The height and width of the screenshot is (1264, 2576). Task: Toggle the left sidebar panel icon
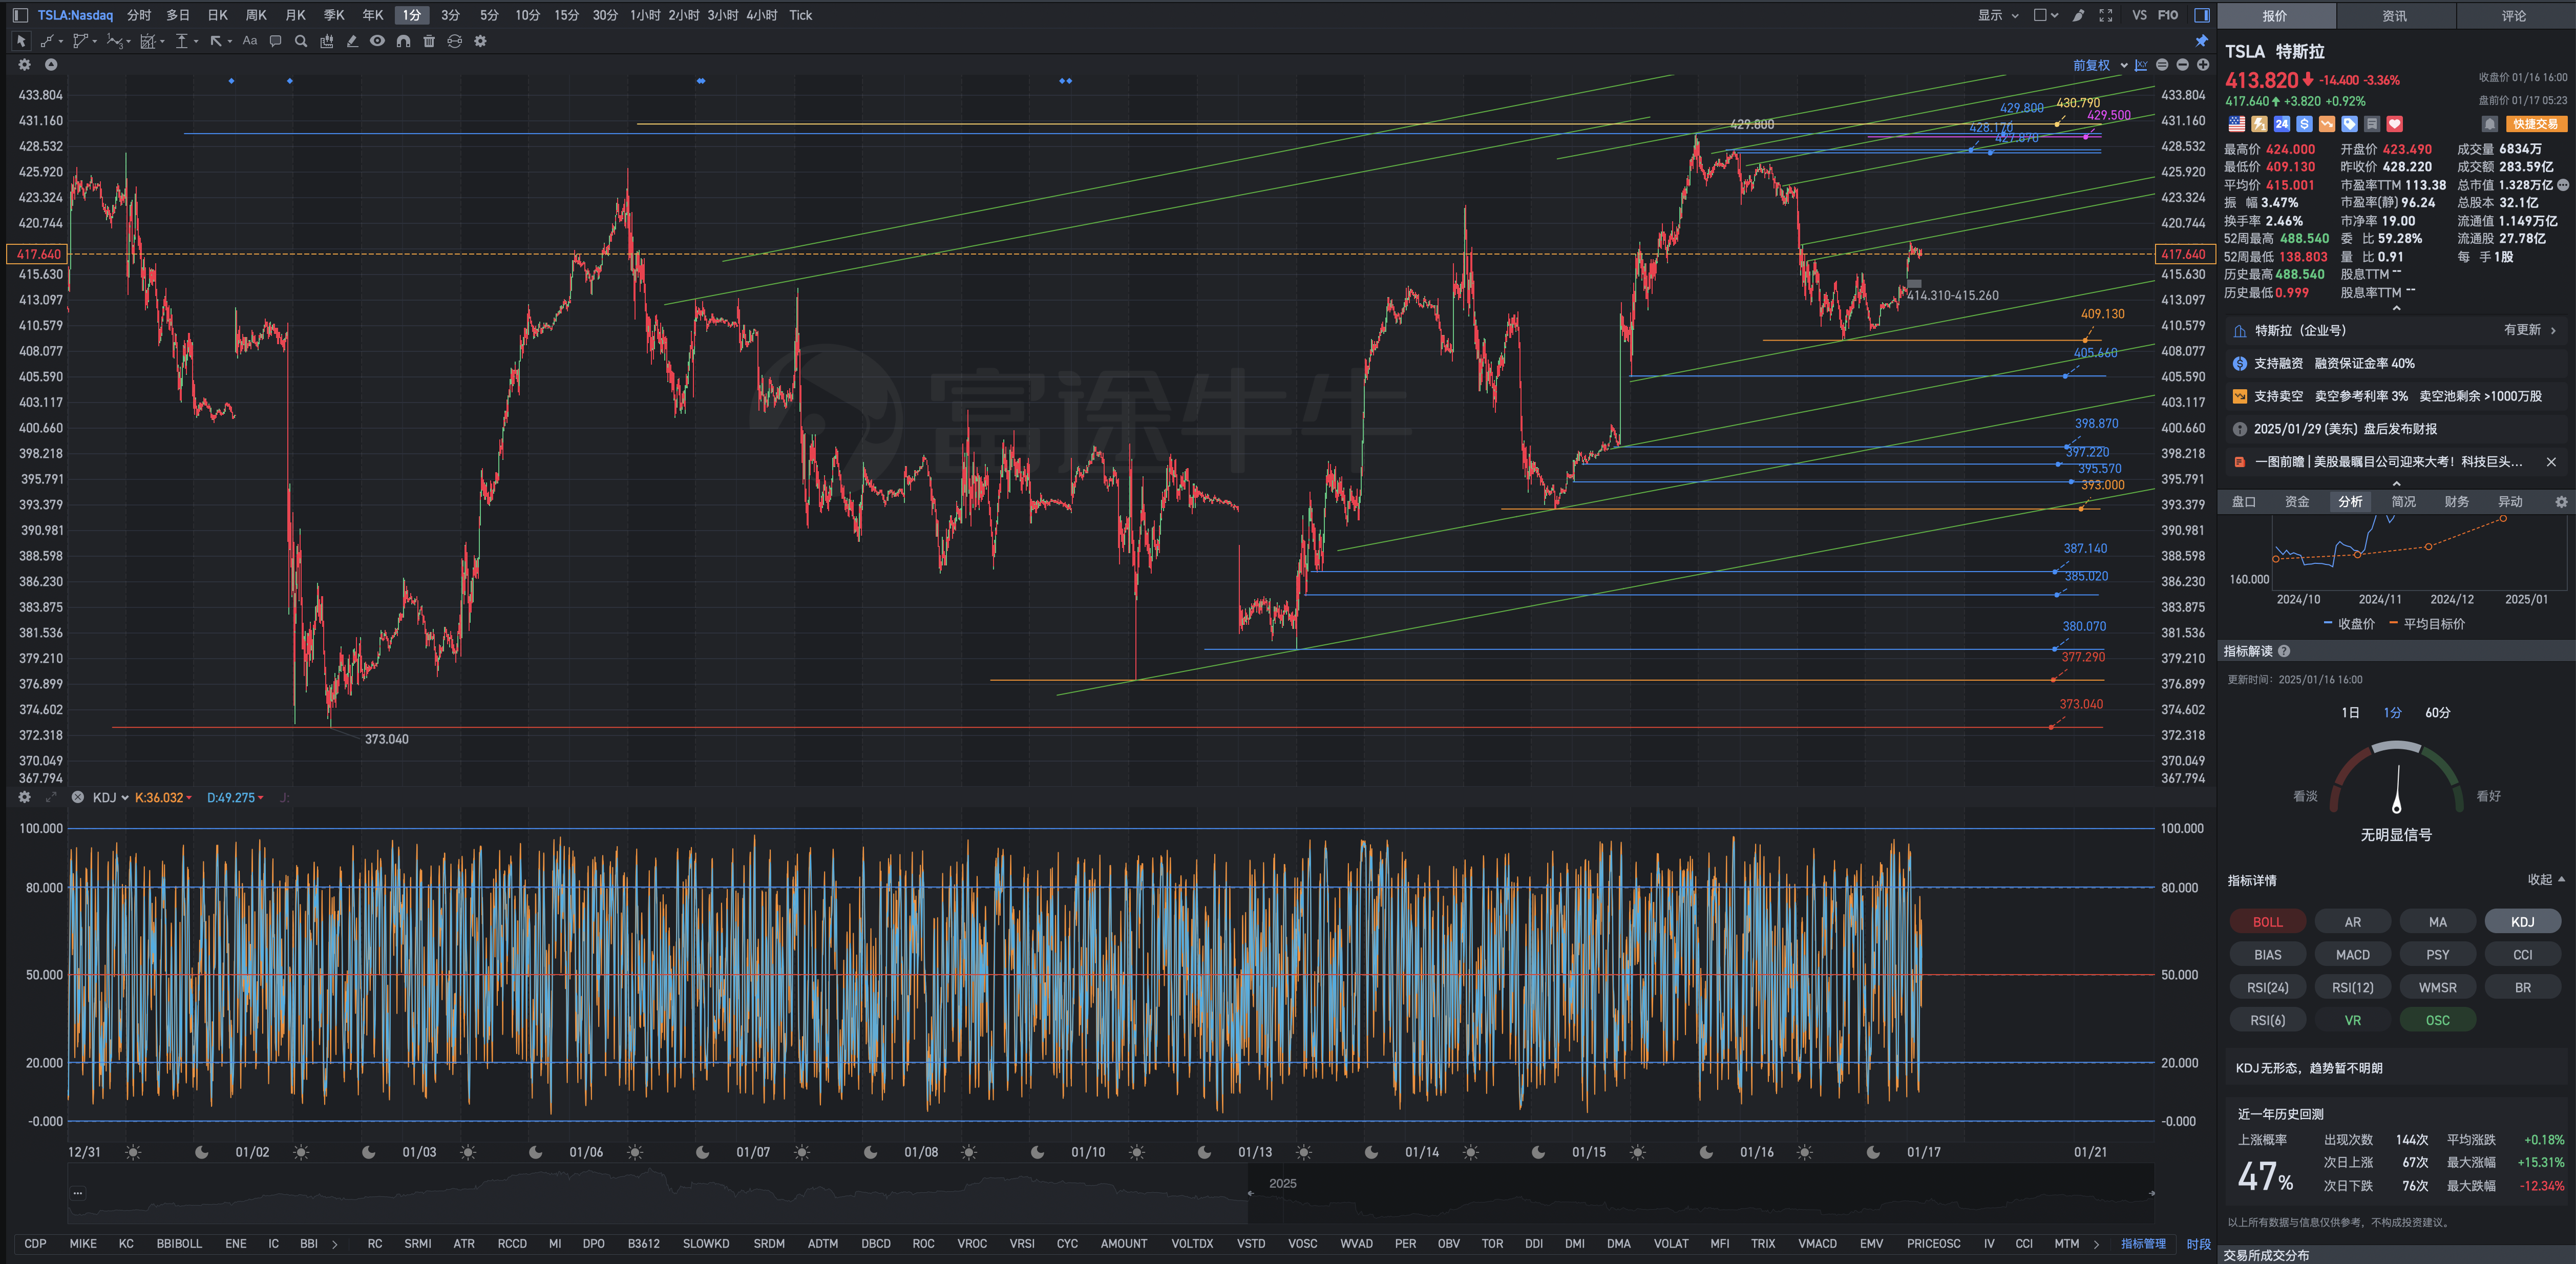pyautogui.click(x=20, y=15)
